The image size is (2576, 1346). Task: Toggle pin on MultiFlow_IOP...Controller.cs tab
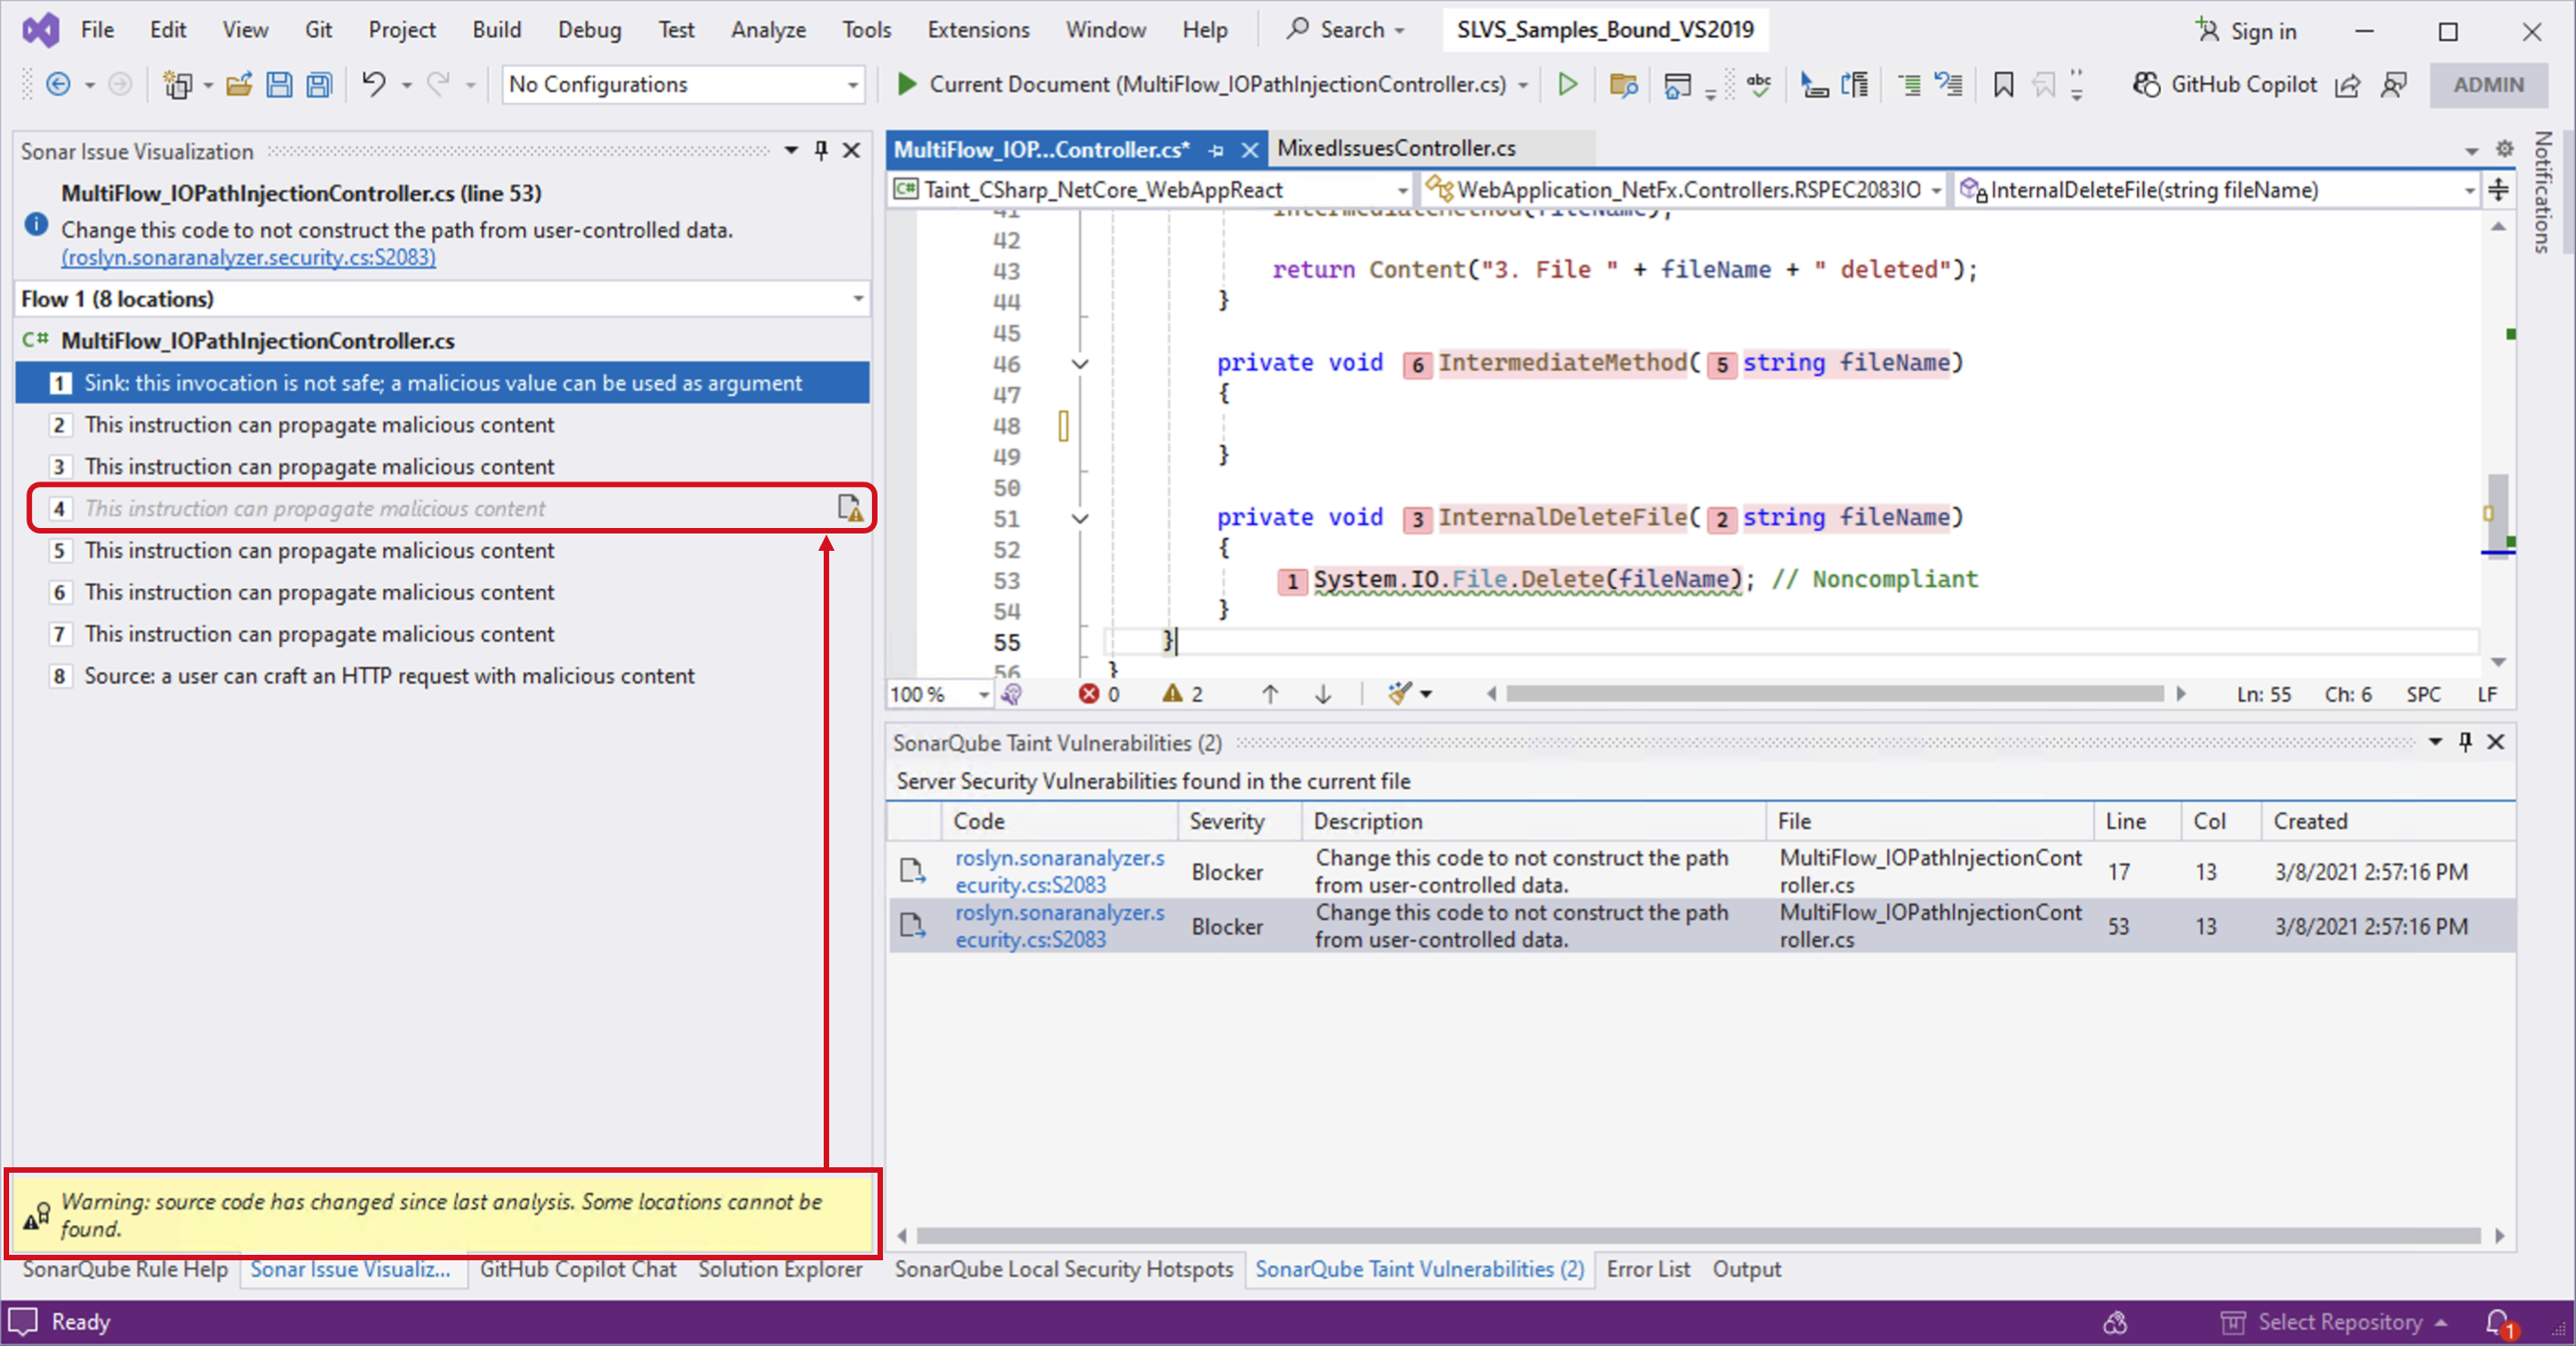point(1216,150)
